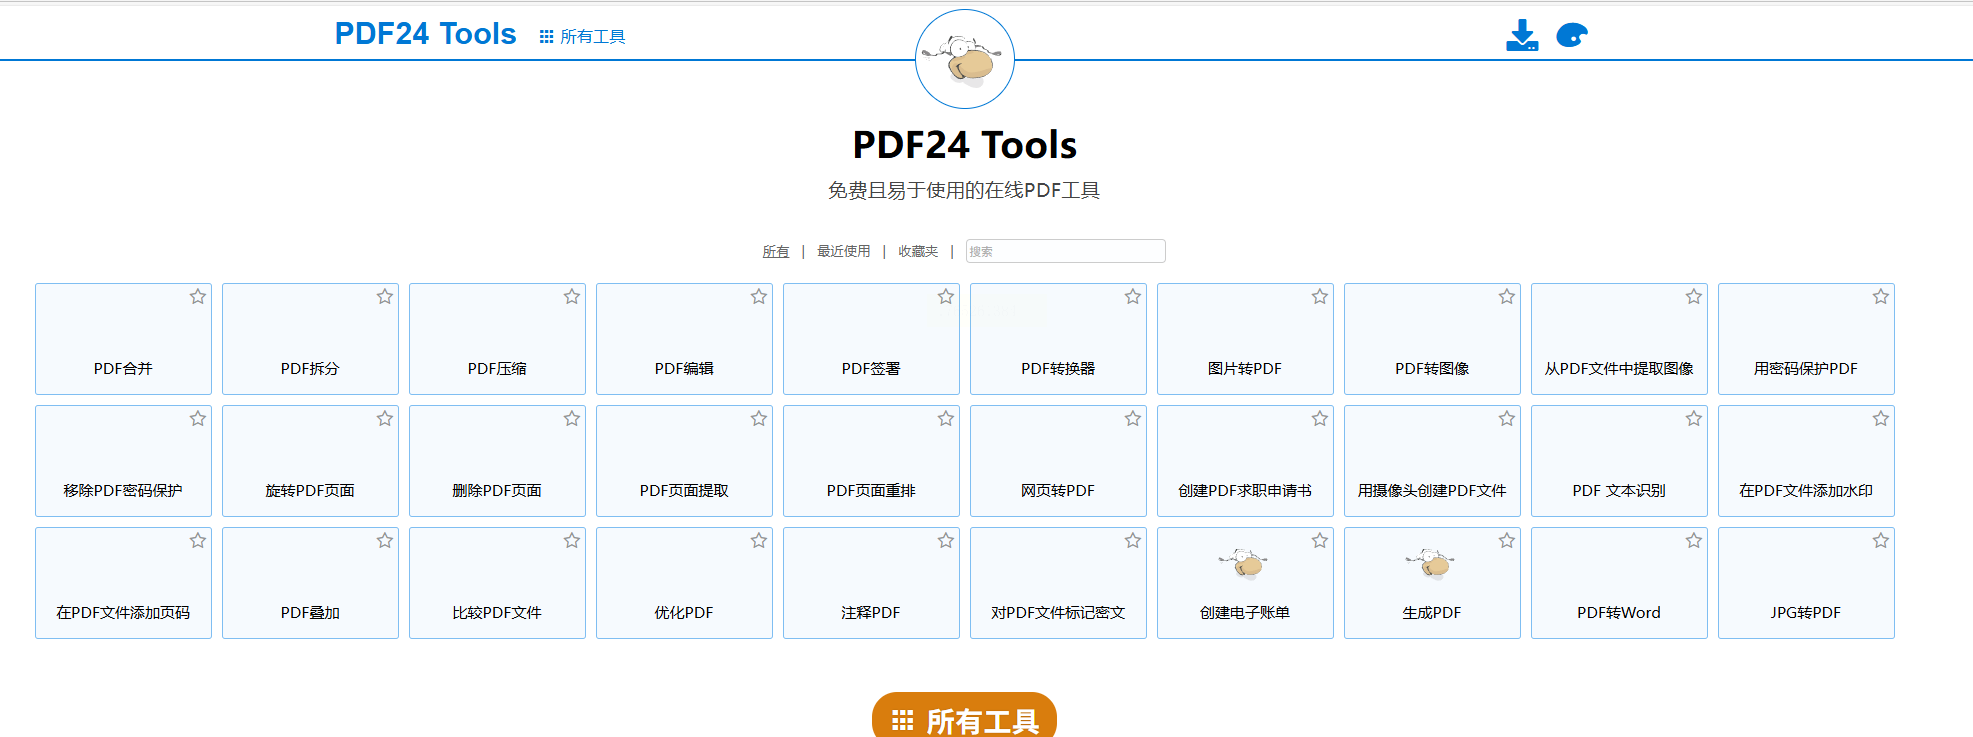The image size is (1973, 737).
Task: Star the 旋转PDF页面 tool
Action: click(x=385, y=419)
